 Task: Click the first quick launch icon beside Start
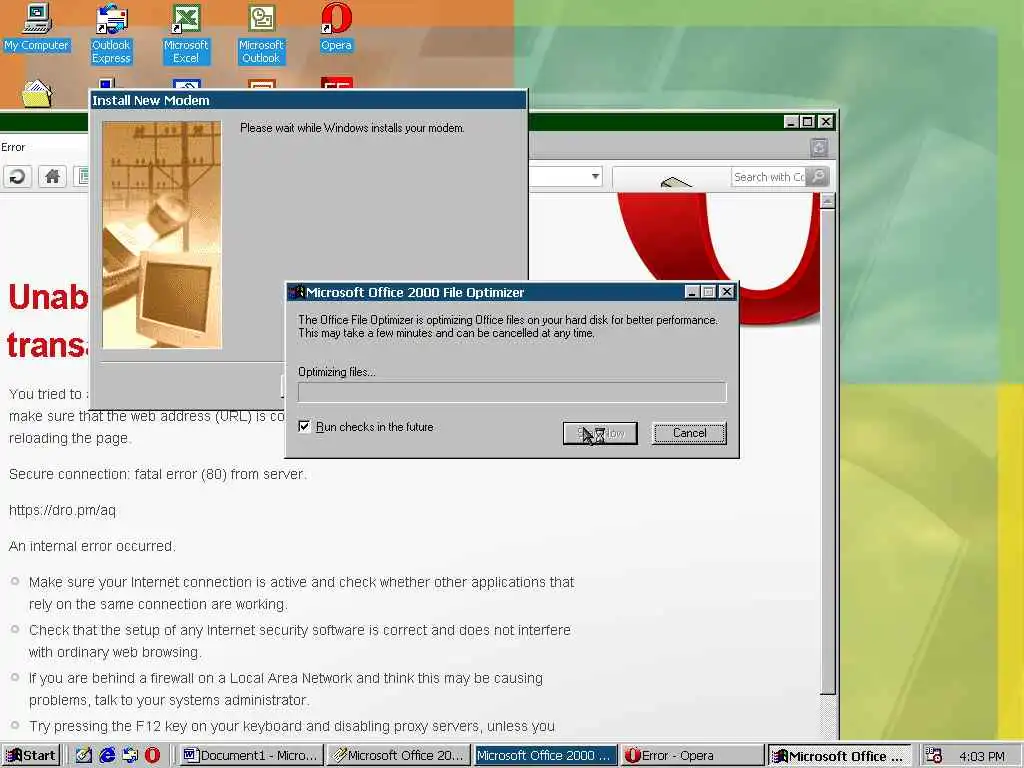click(x=84, y=756)
